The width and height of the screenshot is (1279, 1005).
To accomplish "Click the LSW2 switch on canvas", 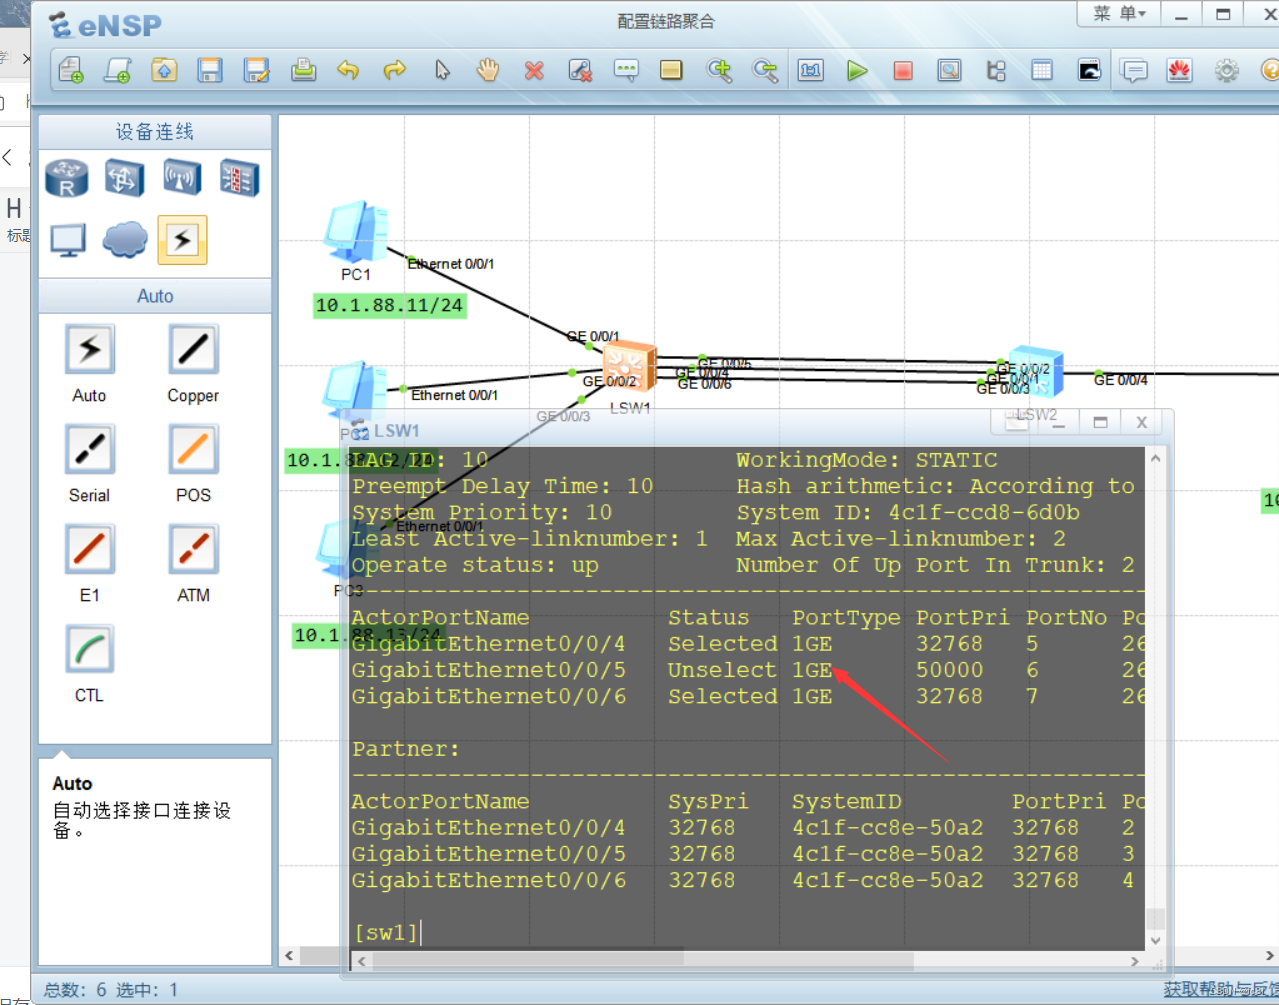I will coord(1036,372).
